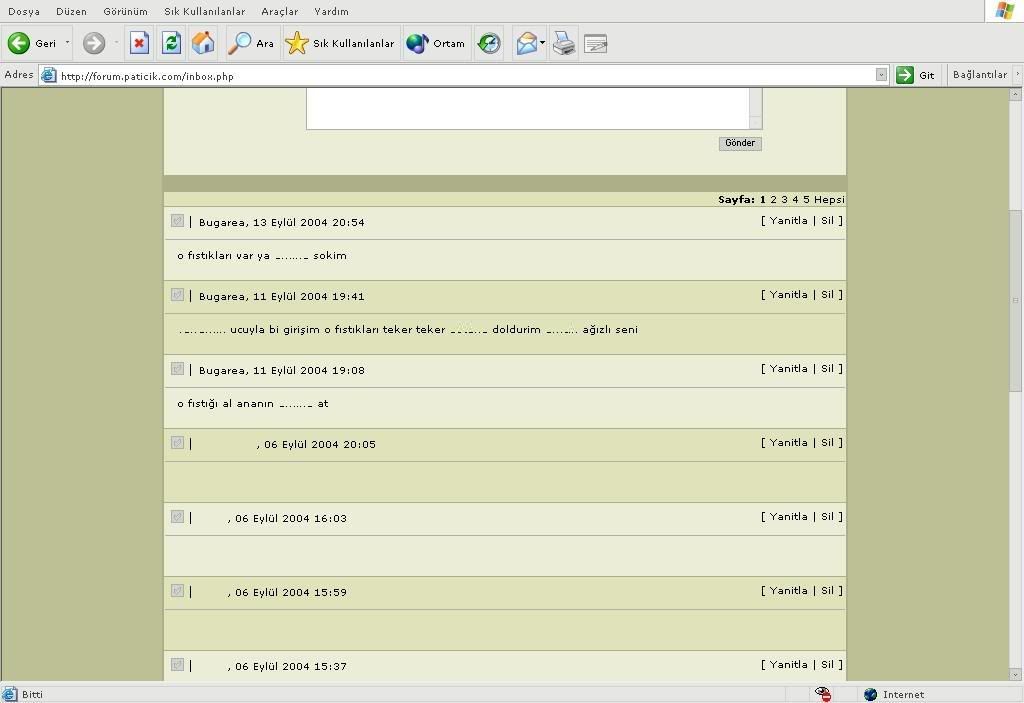This screenshot has height=703, width=1024.
Task: Click Yanıtla for 11 Eylül 19:41 message
Action: click(x=788, y=295)
